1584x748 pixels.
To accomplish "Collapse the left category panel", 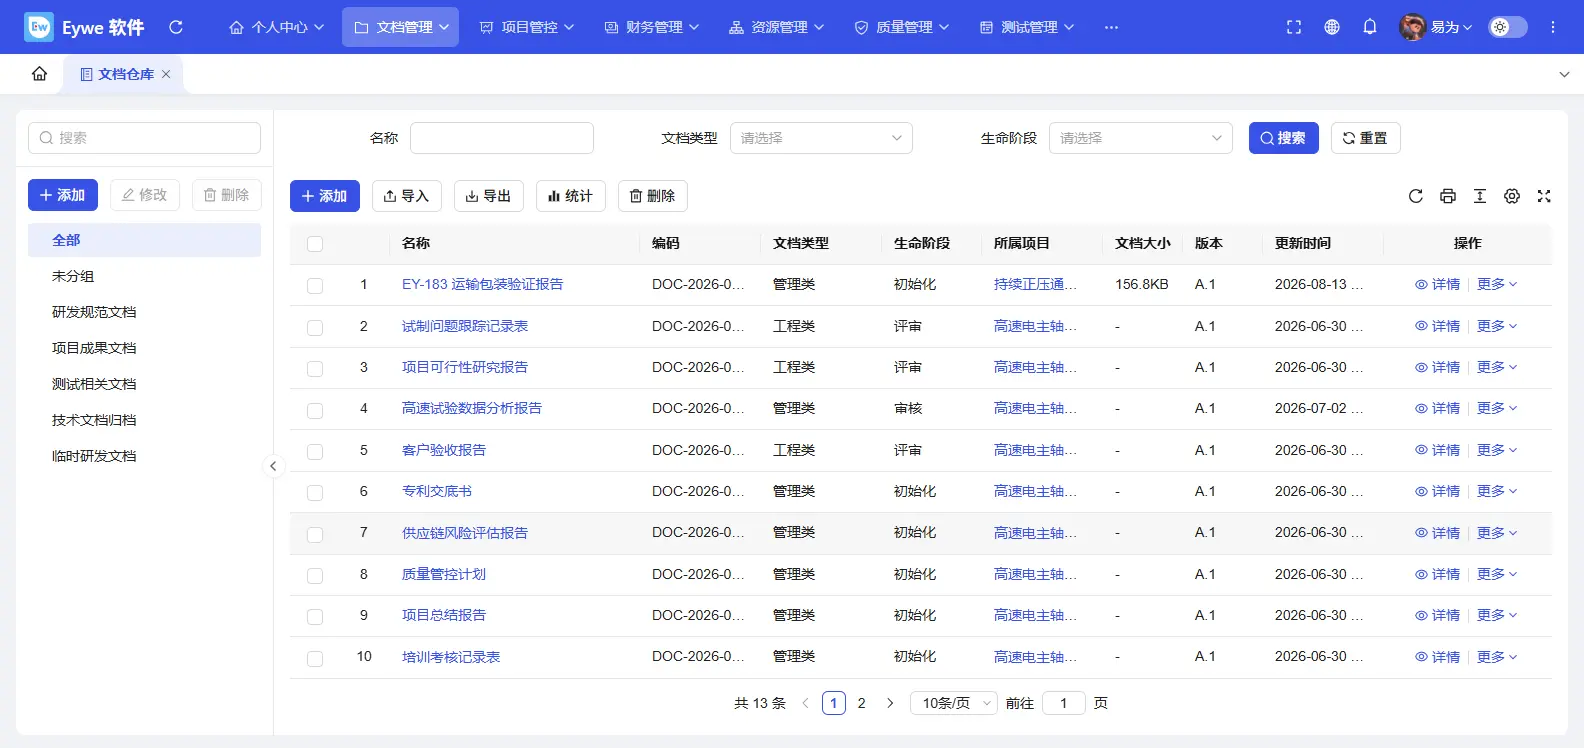I will tap(273, 466).
